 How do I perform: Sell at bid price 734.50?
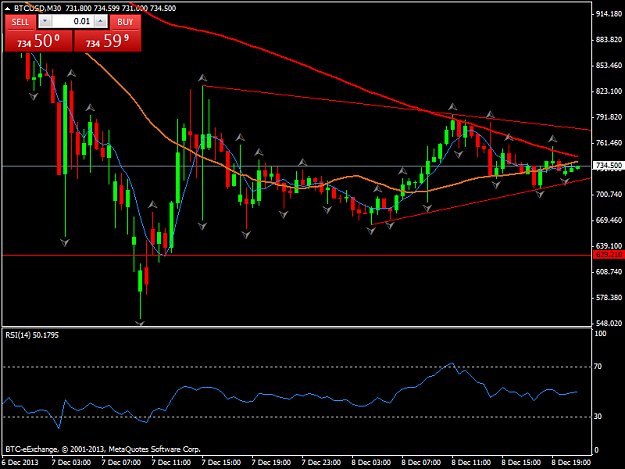coord(39,41)
